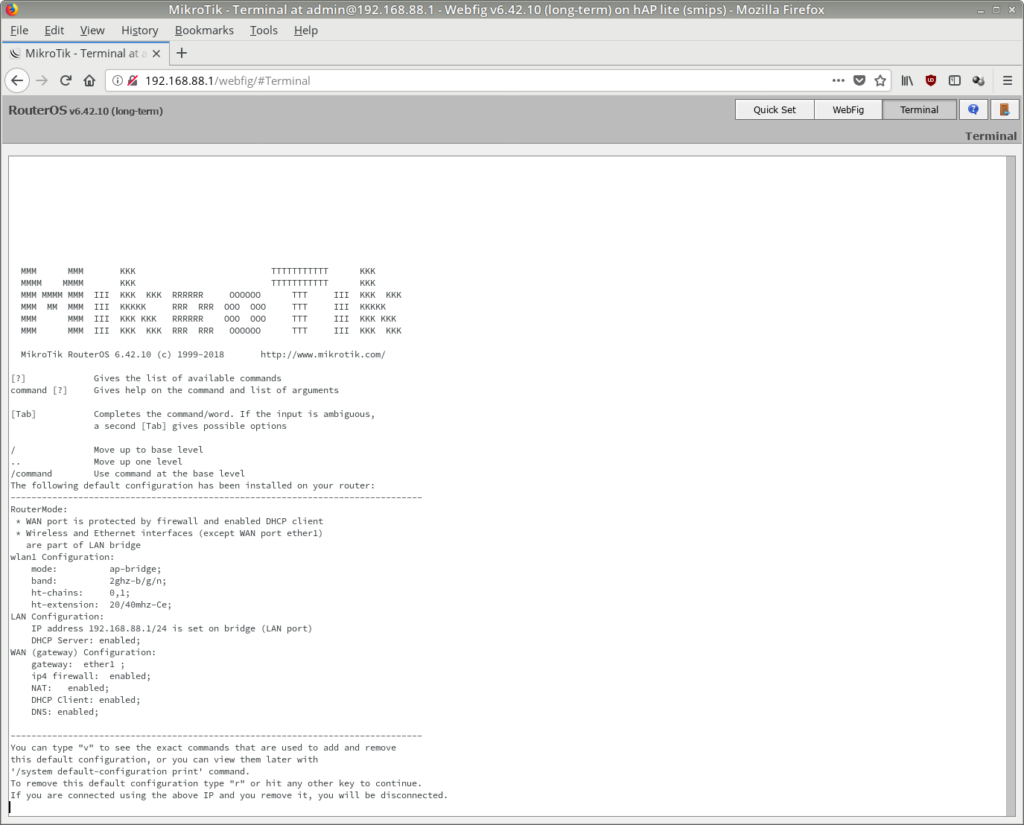The image size is (1024, 825).
Task: Open the Tools menu
Action: (x=264, y=31)
